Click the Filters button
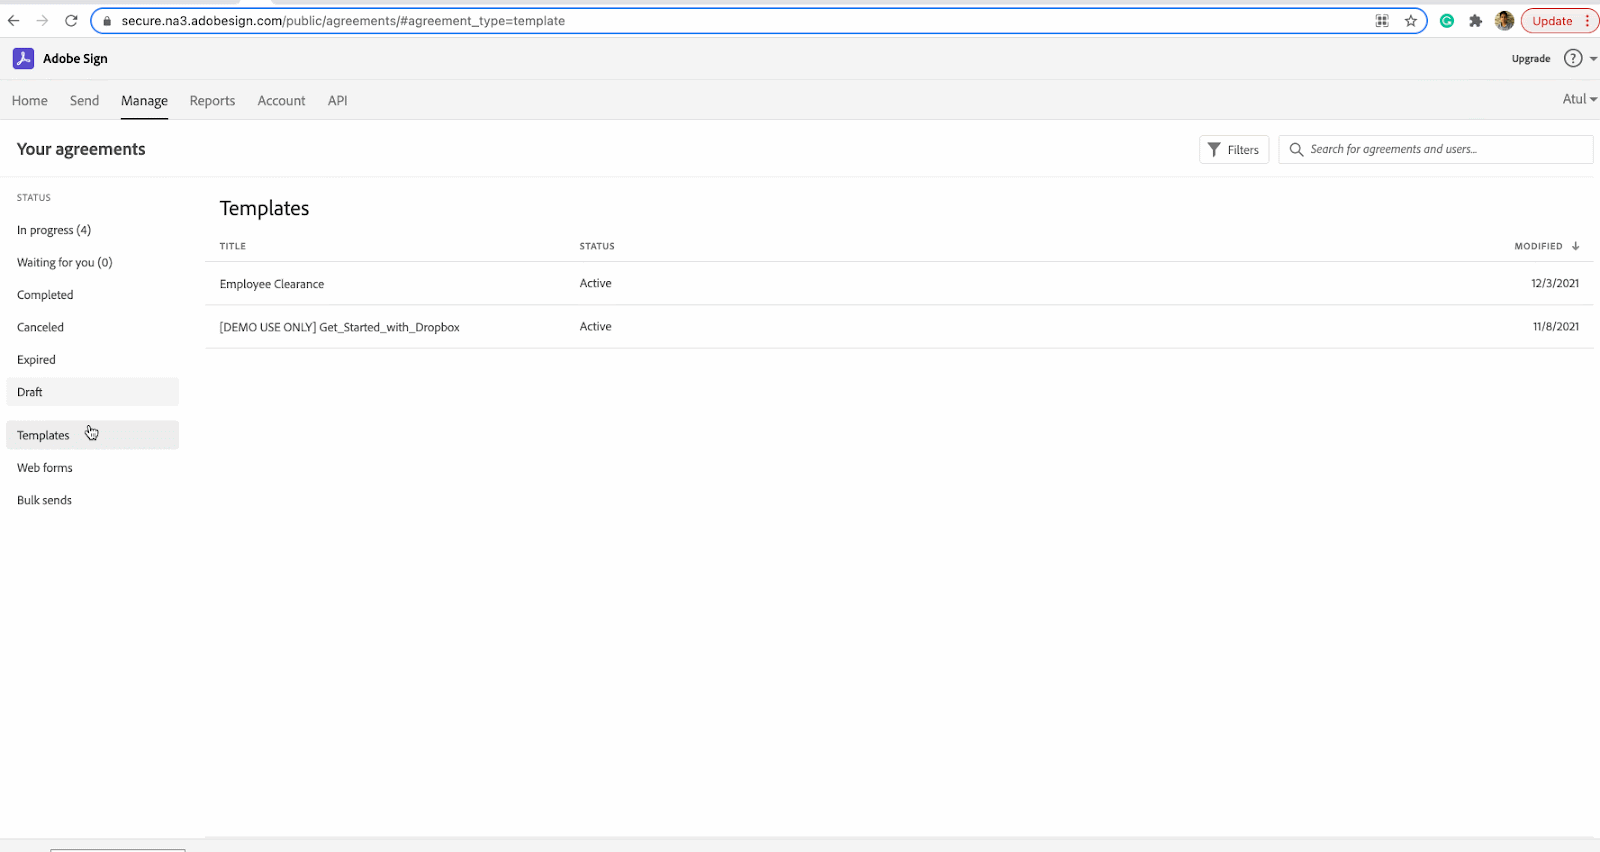This screenshot has height=852, width=1600. coord(1234,150)
